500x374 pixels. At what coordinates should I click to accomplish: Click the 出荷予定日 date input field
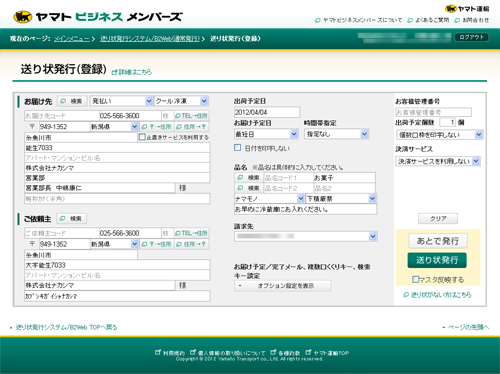click(267, 112)
